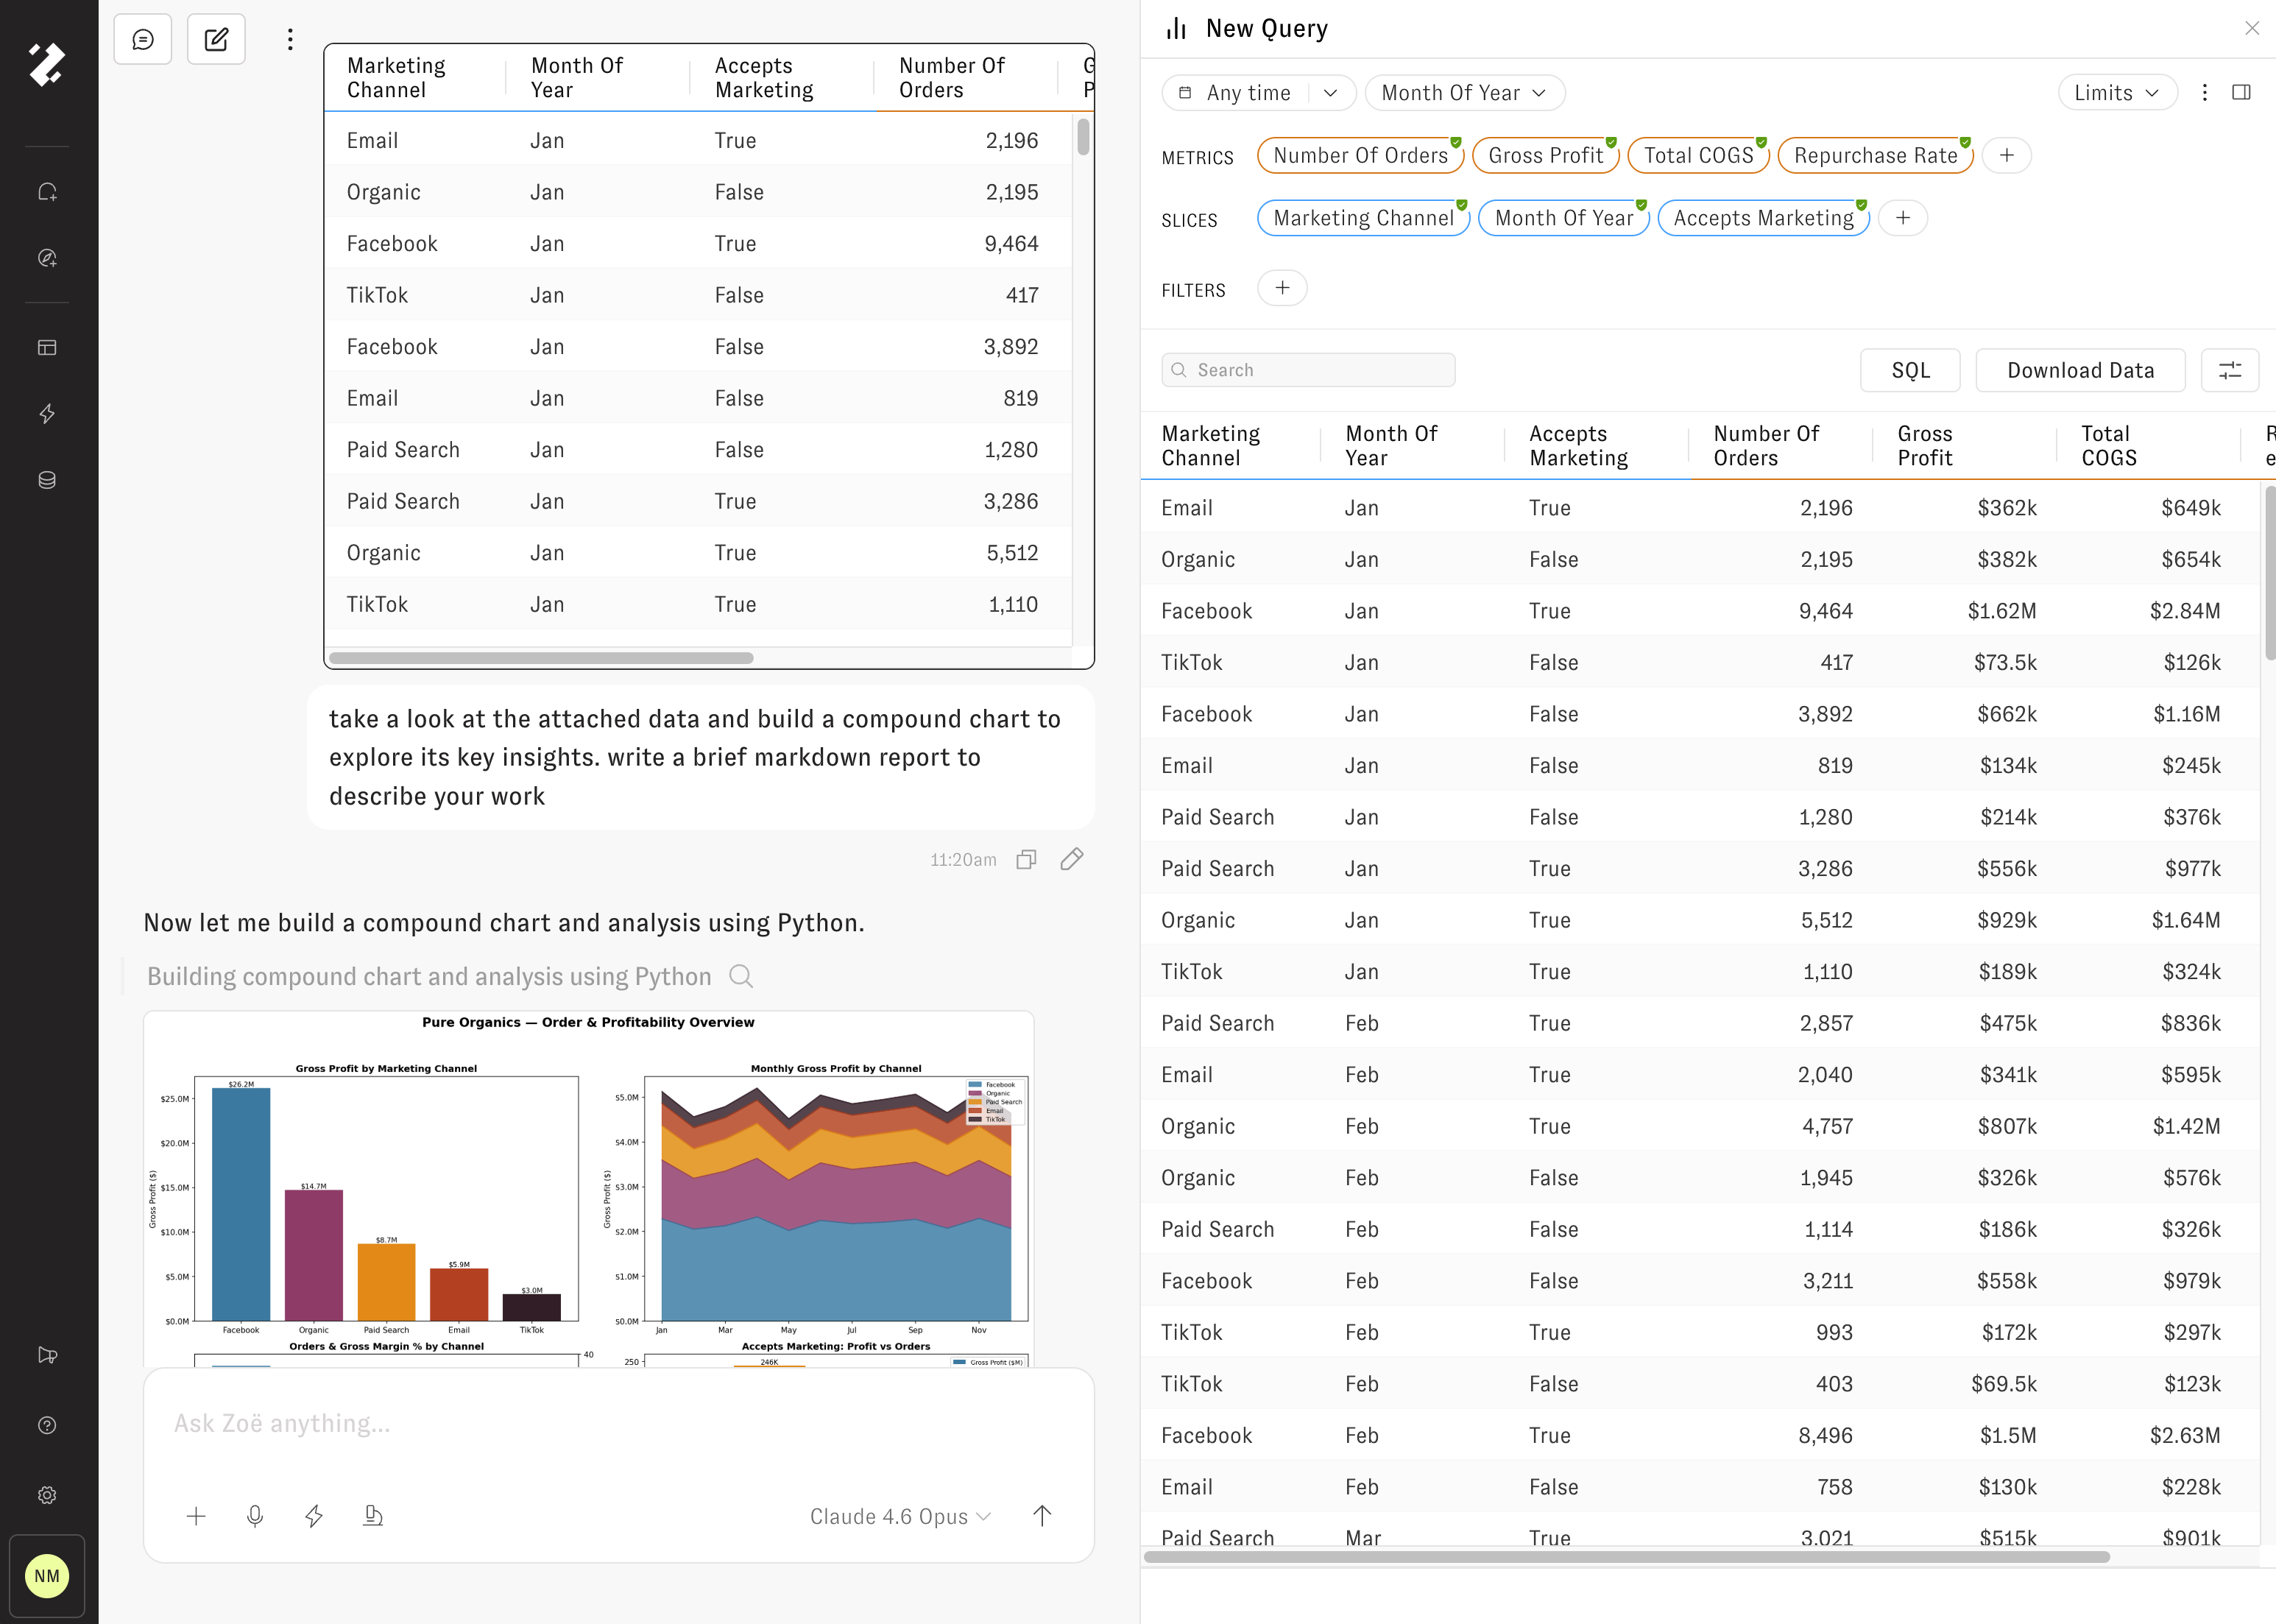Open table display settings sliders icon
Screen dimensions: 2276x1624
click(x=2229, y=371)
